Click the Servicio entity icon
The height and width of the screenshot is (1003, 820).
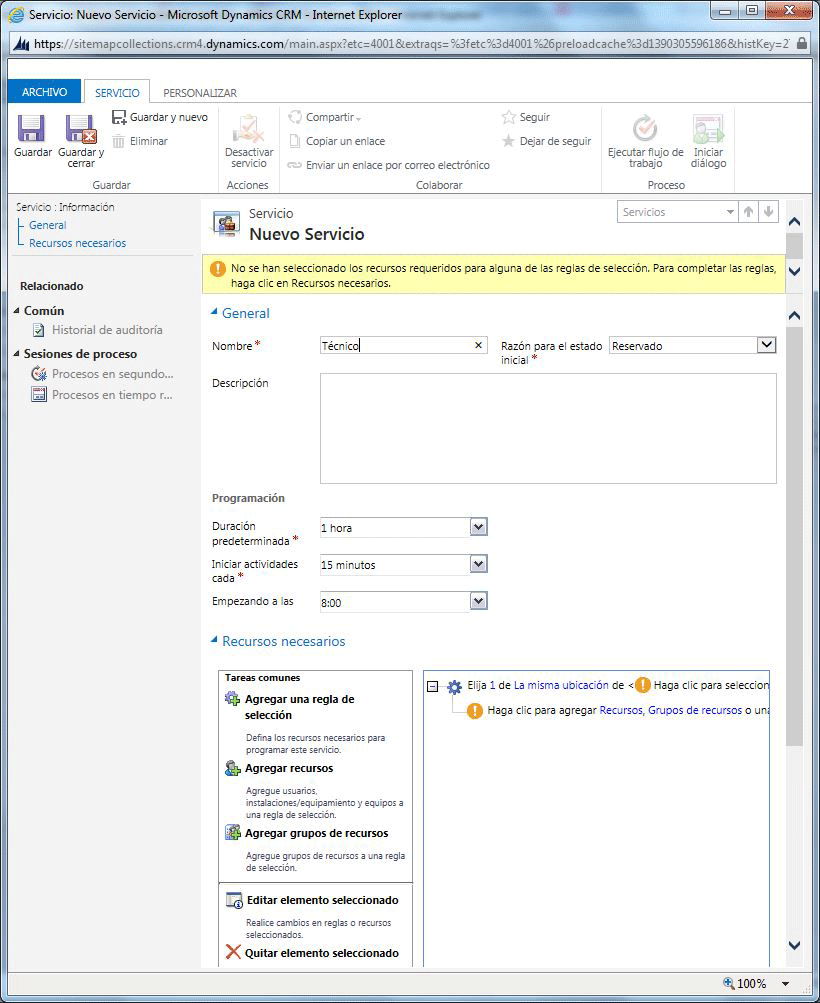[x=227, y=223]
